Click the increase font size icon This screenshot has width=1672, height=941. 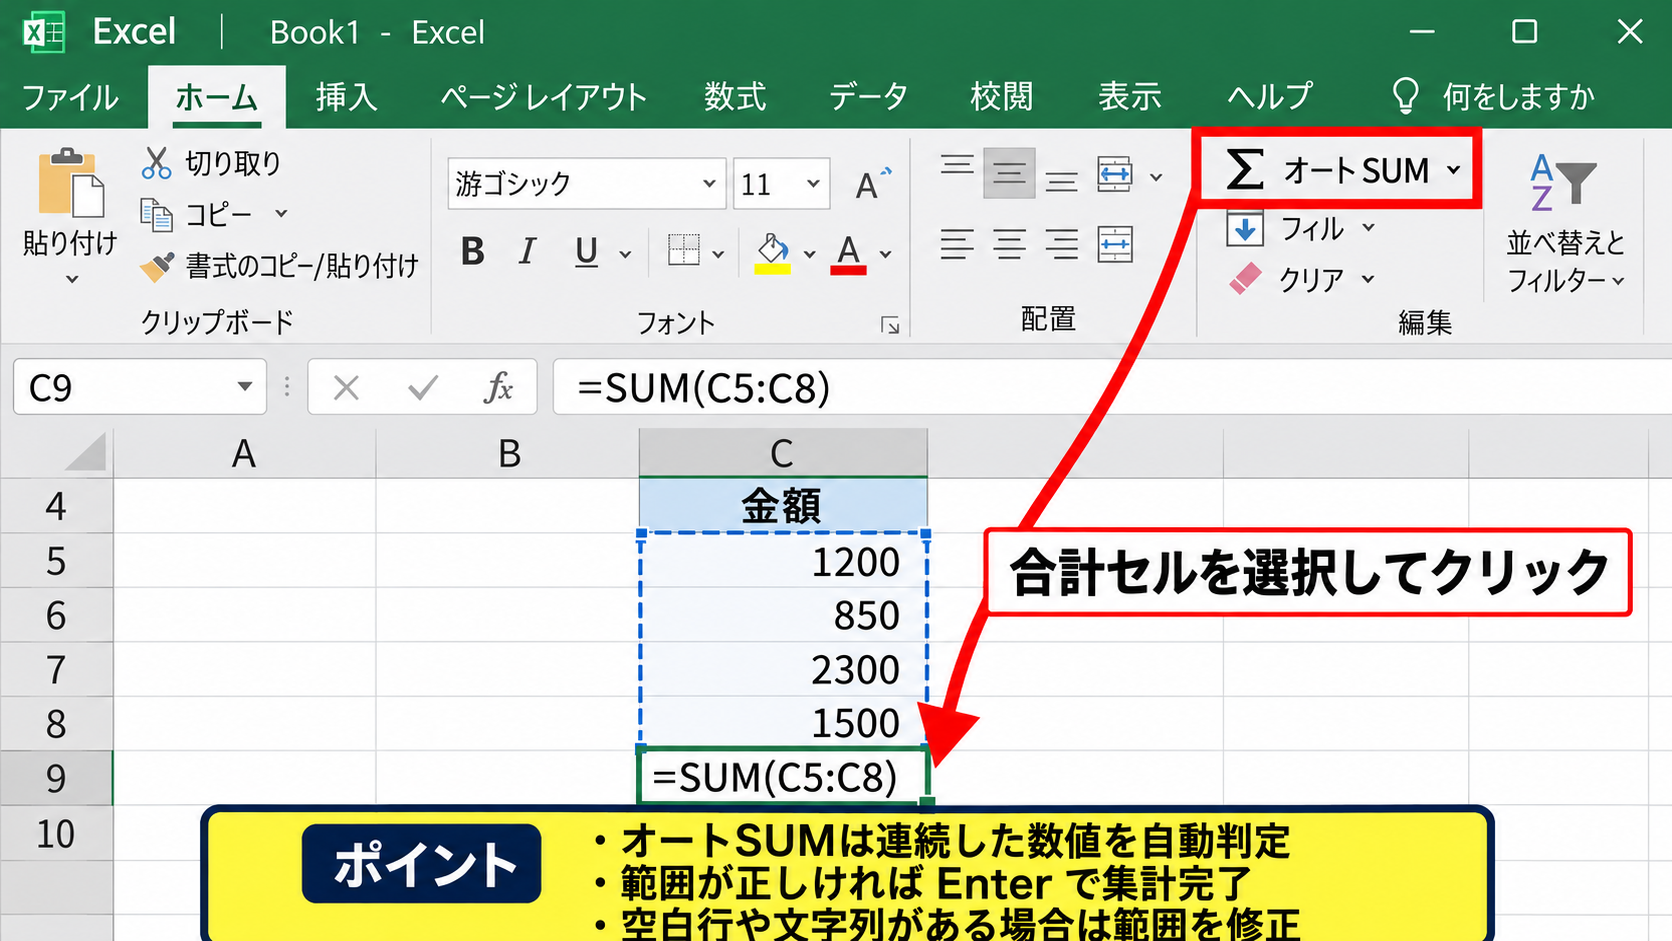(872, 184)
